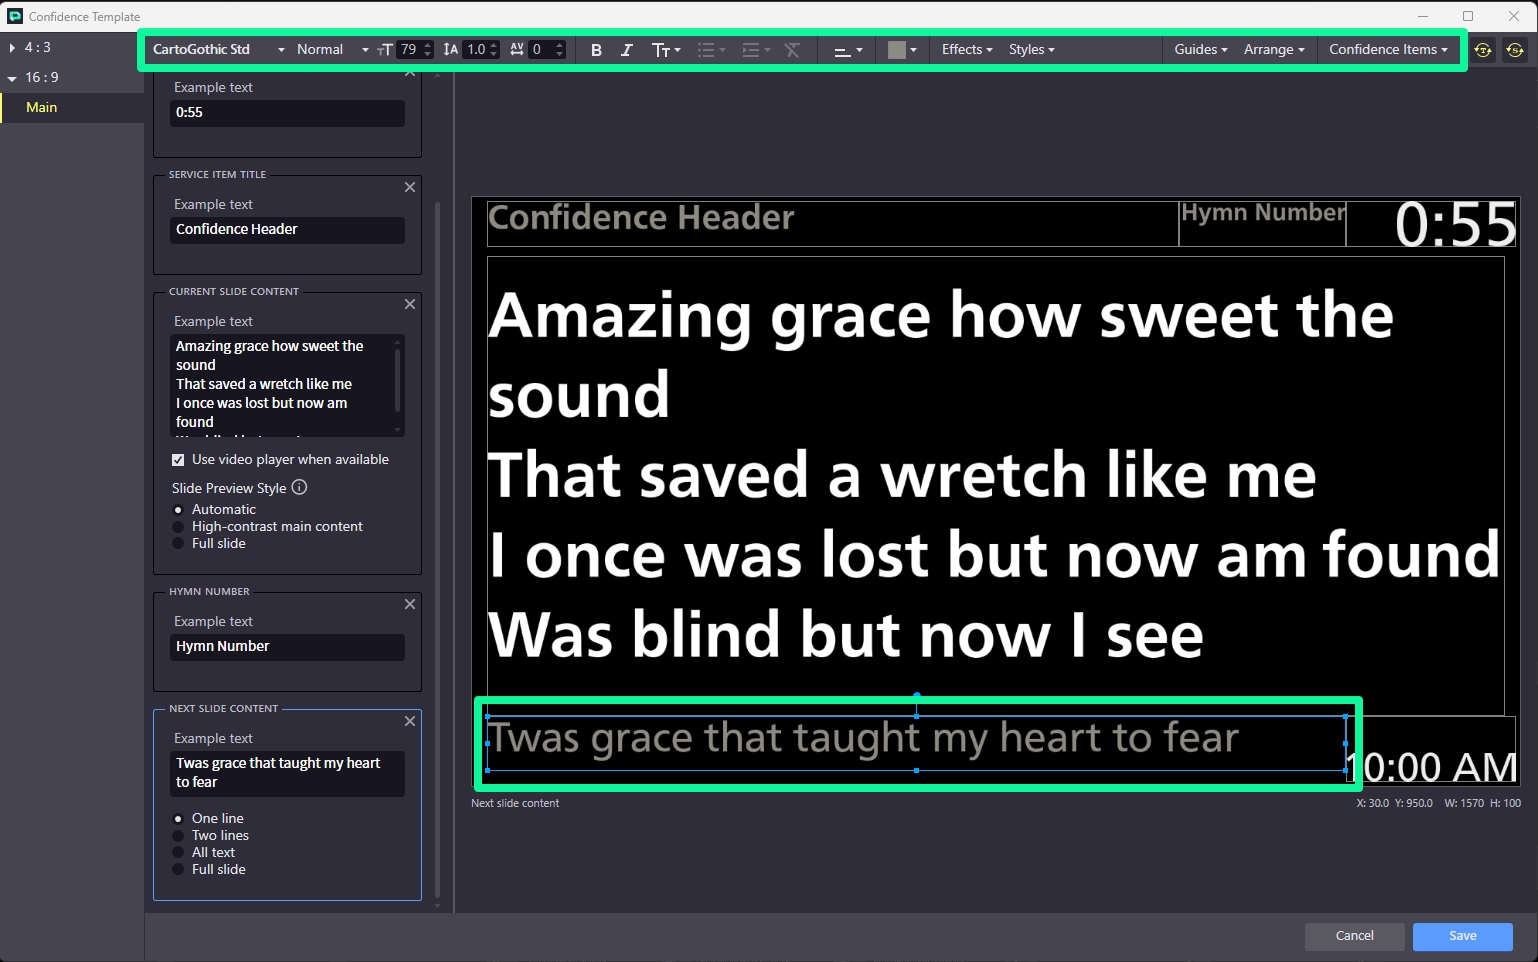The width and height of the screenshot is (1538, 962).
Task: Click the second preview eye icon at top right
Action: click(1515, 50)
